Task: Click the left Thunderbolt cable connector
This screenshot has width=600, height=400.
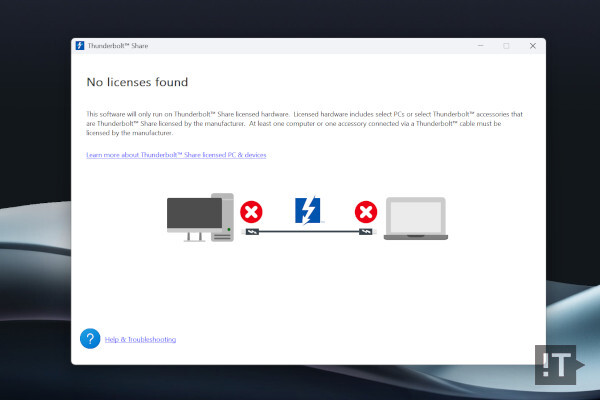Action: [x=254, y=232]
